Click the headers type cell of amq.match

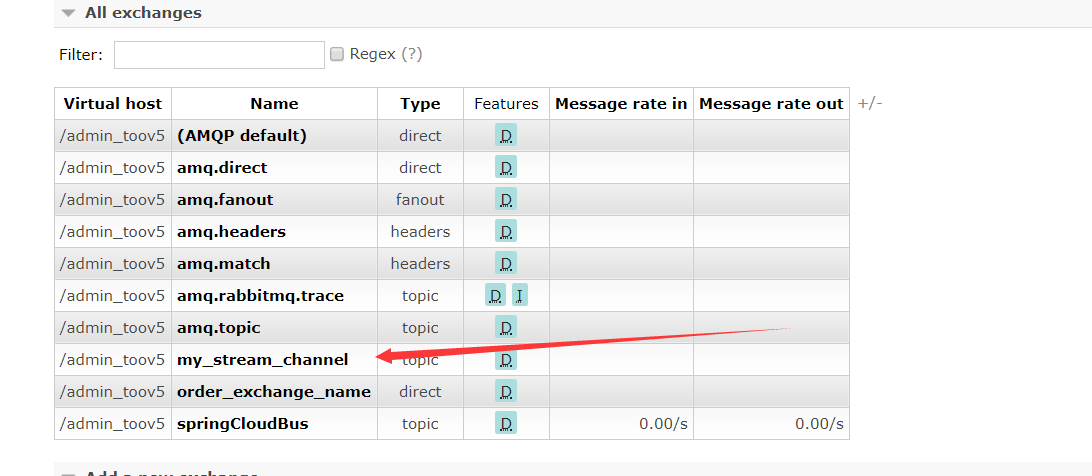pyautogui.click(x=420, y=264)
